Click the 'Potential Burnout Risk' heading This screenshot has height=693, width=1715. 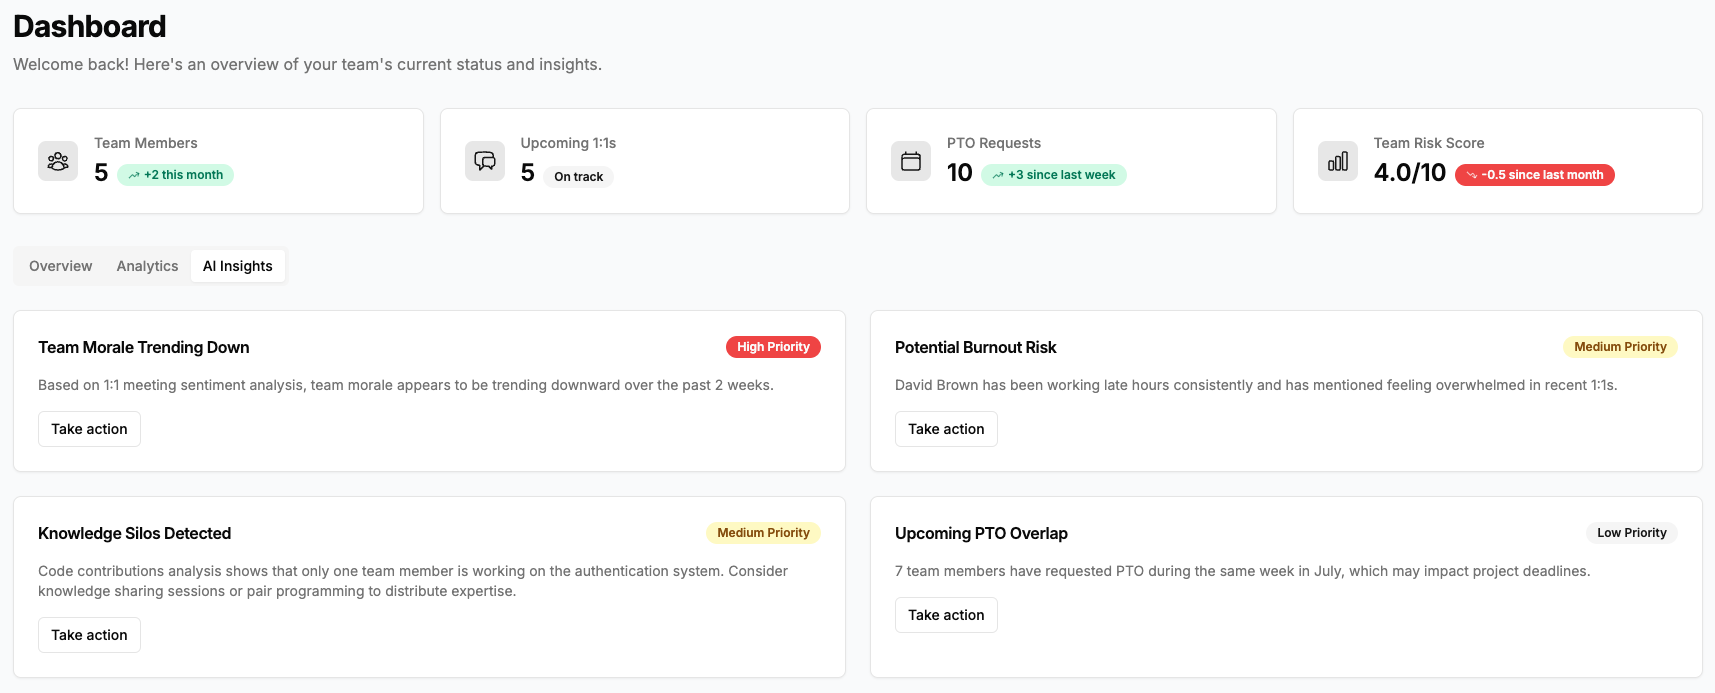coord(976,347)
